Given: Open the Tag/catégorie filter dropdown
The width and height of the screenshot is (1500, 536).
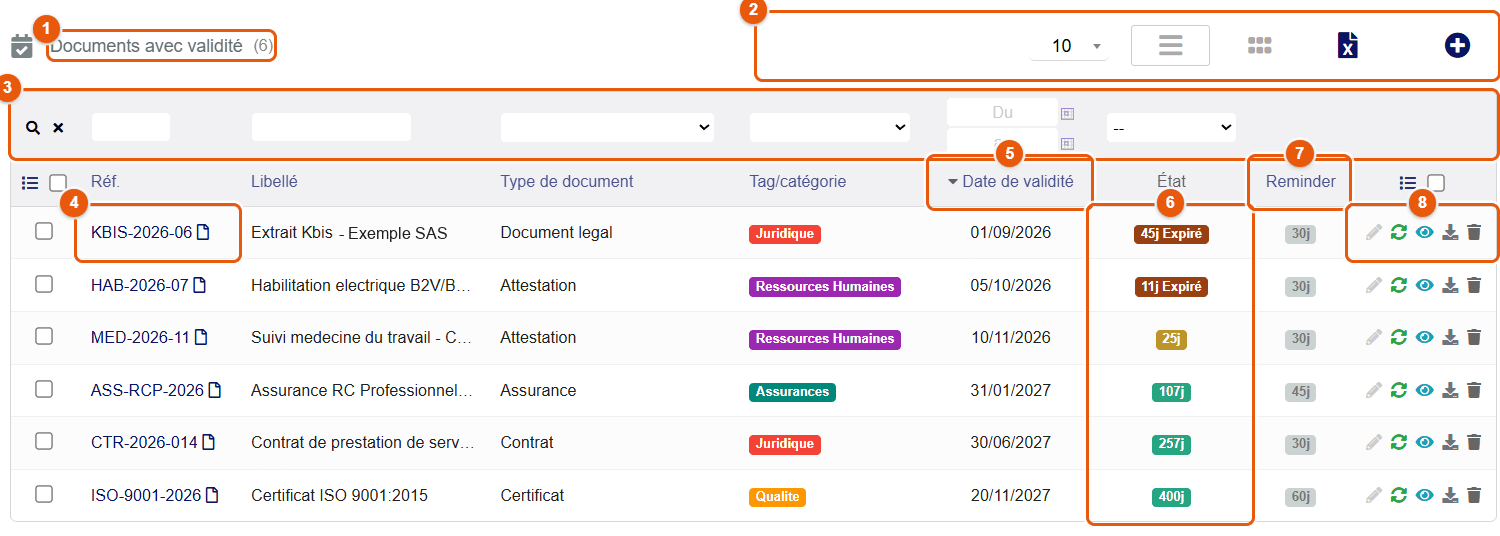Looking at the screenshot, I should coord(830,127).
